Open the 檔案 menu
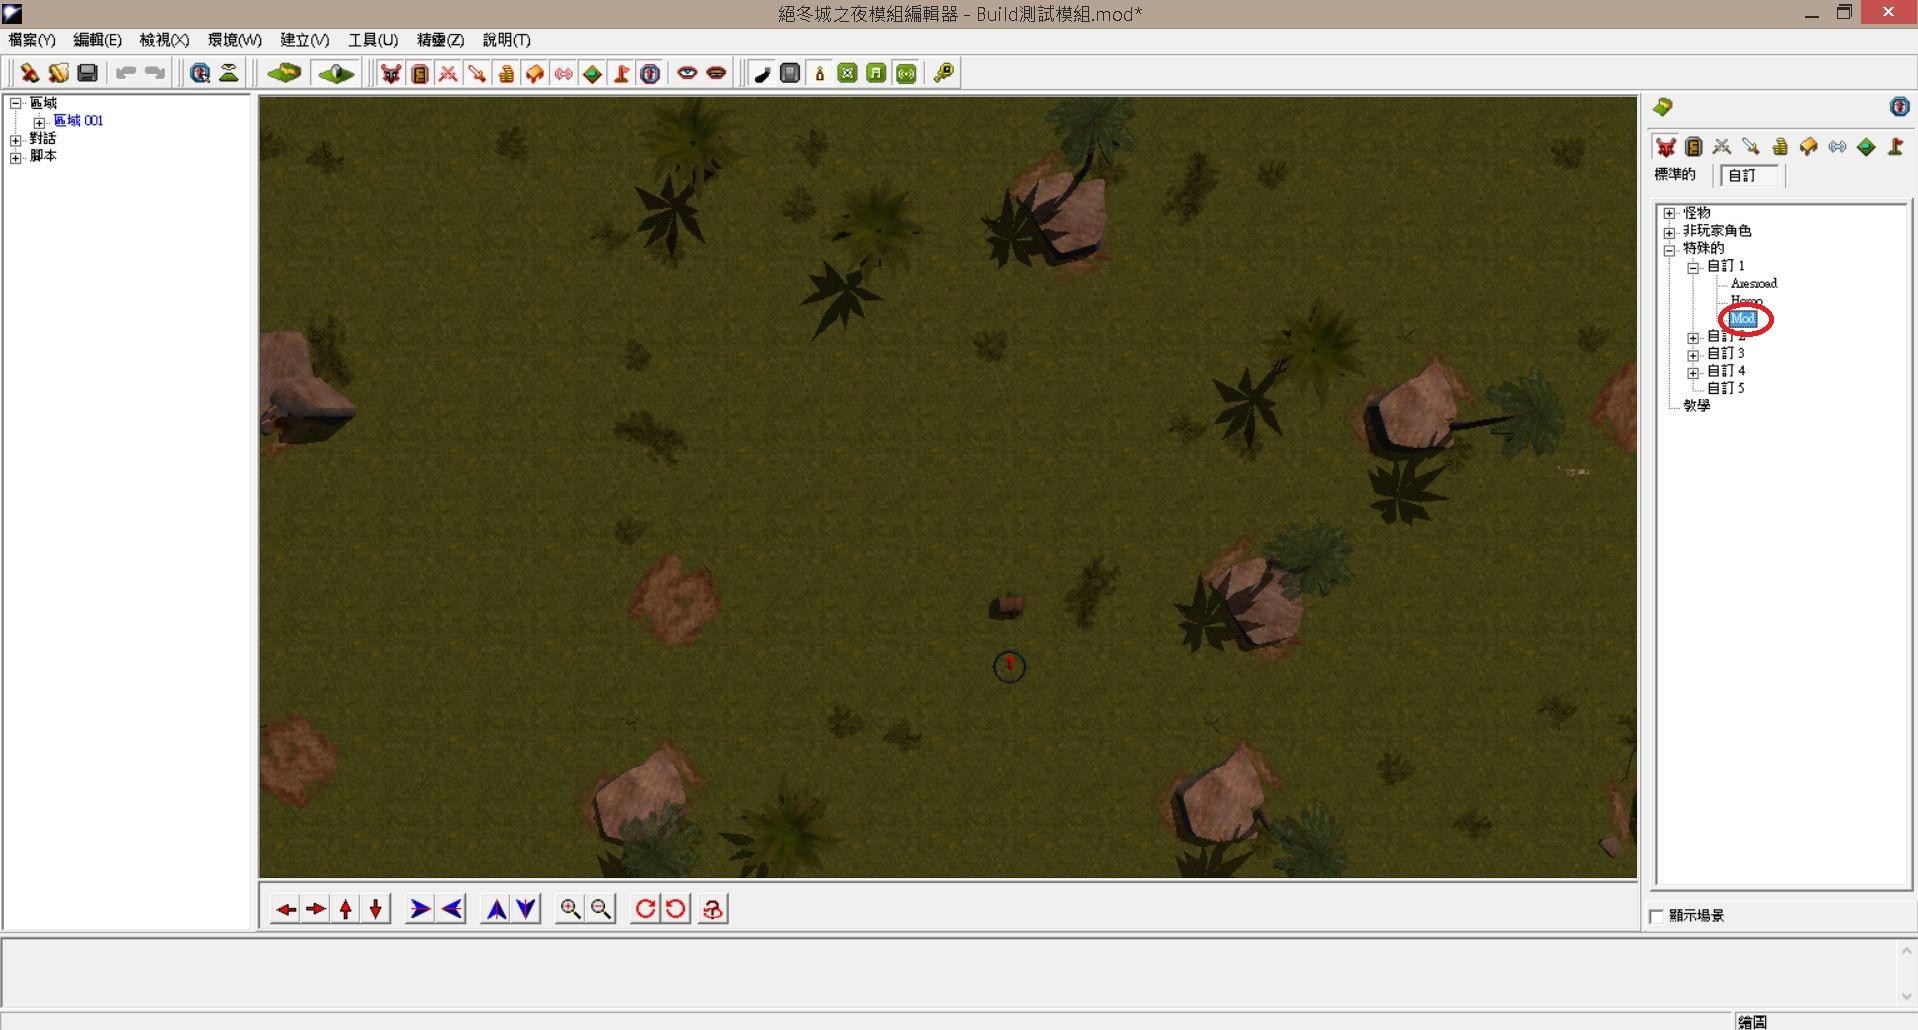1918x1030 pixels. coord(32,40)
